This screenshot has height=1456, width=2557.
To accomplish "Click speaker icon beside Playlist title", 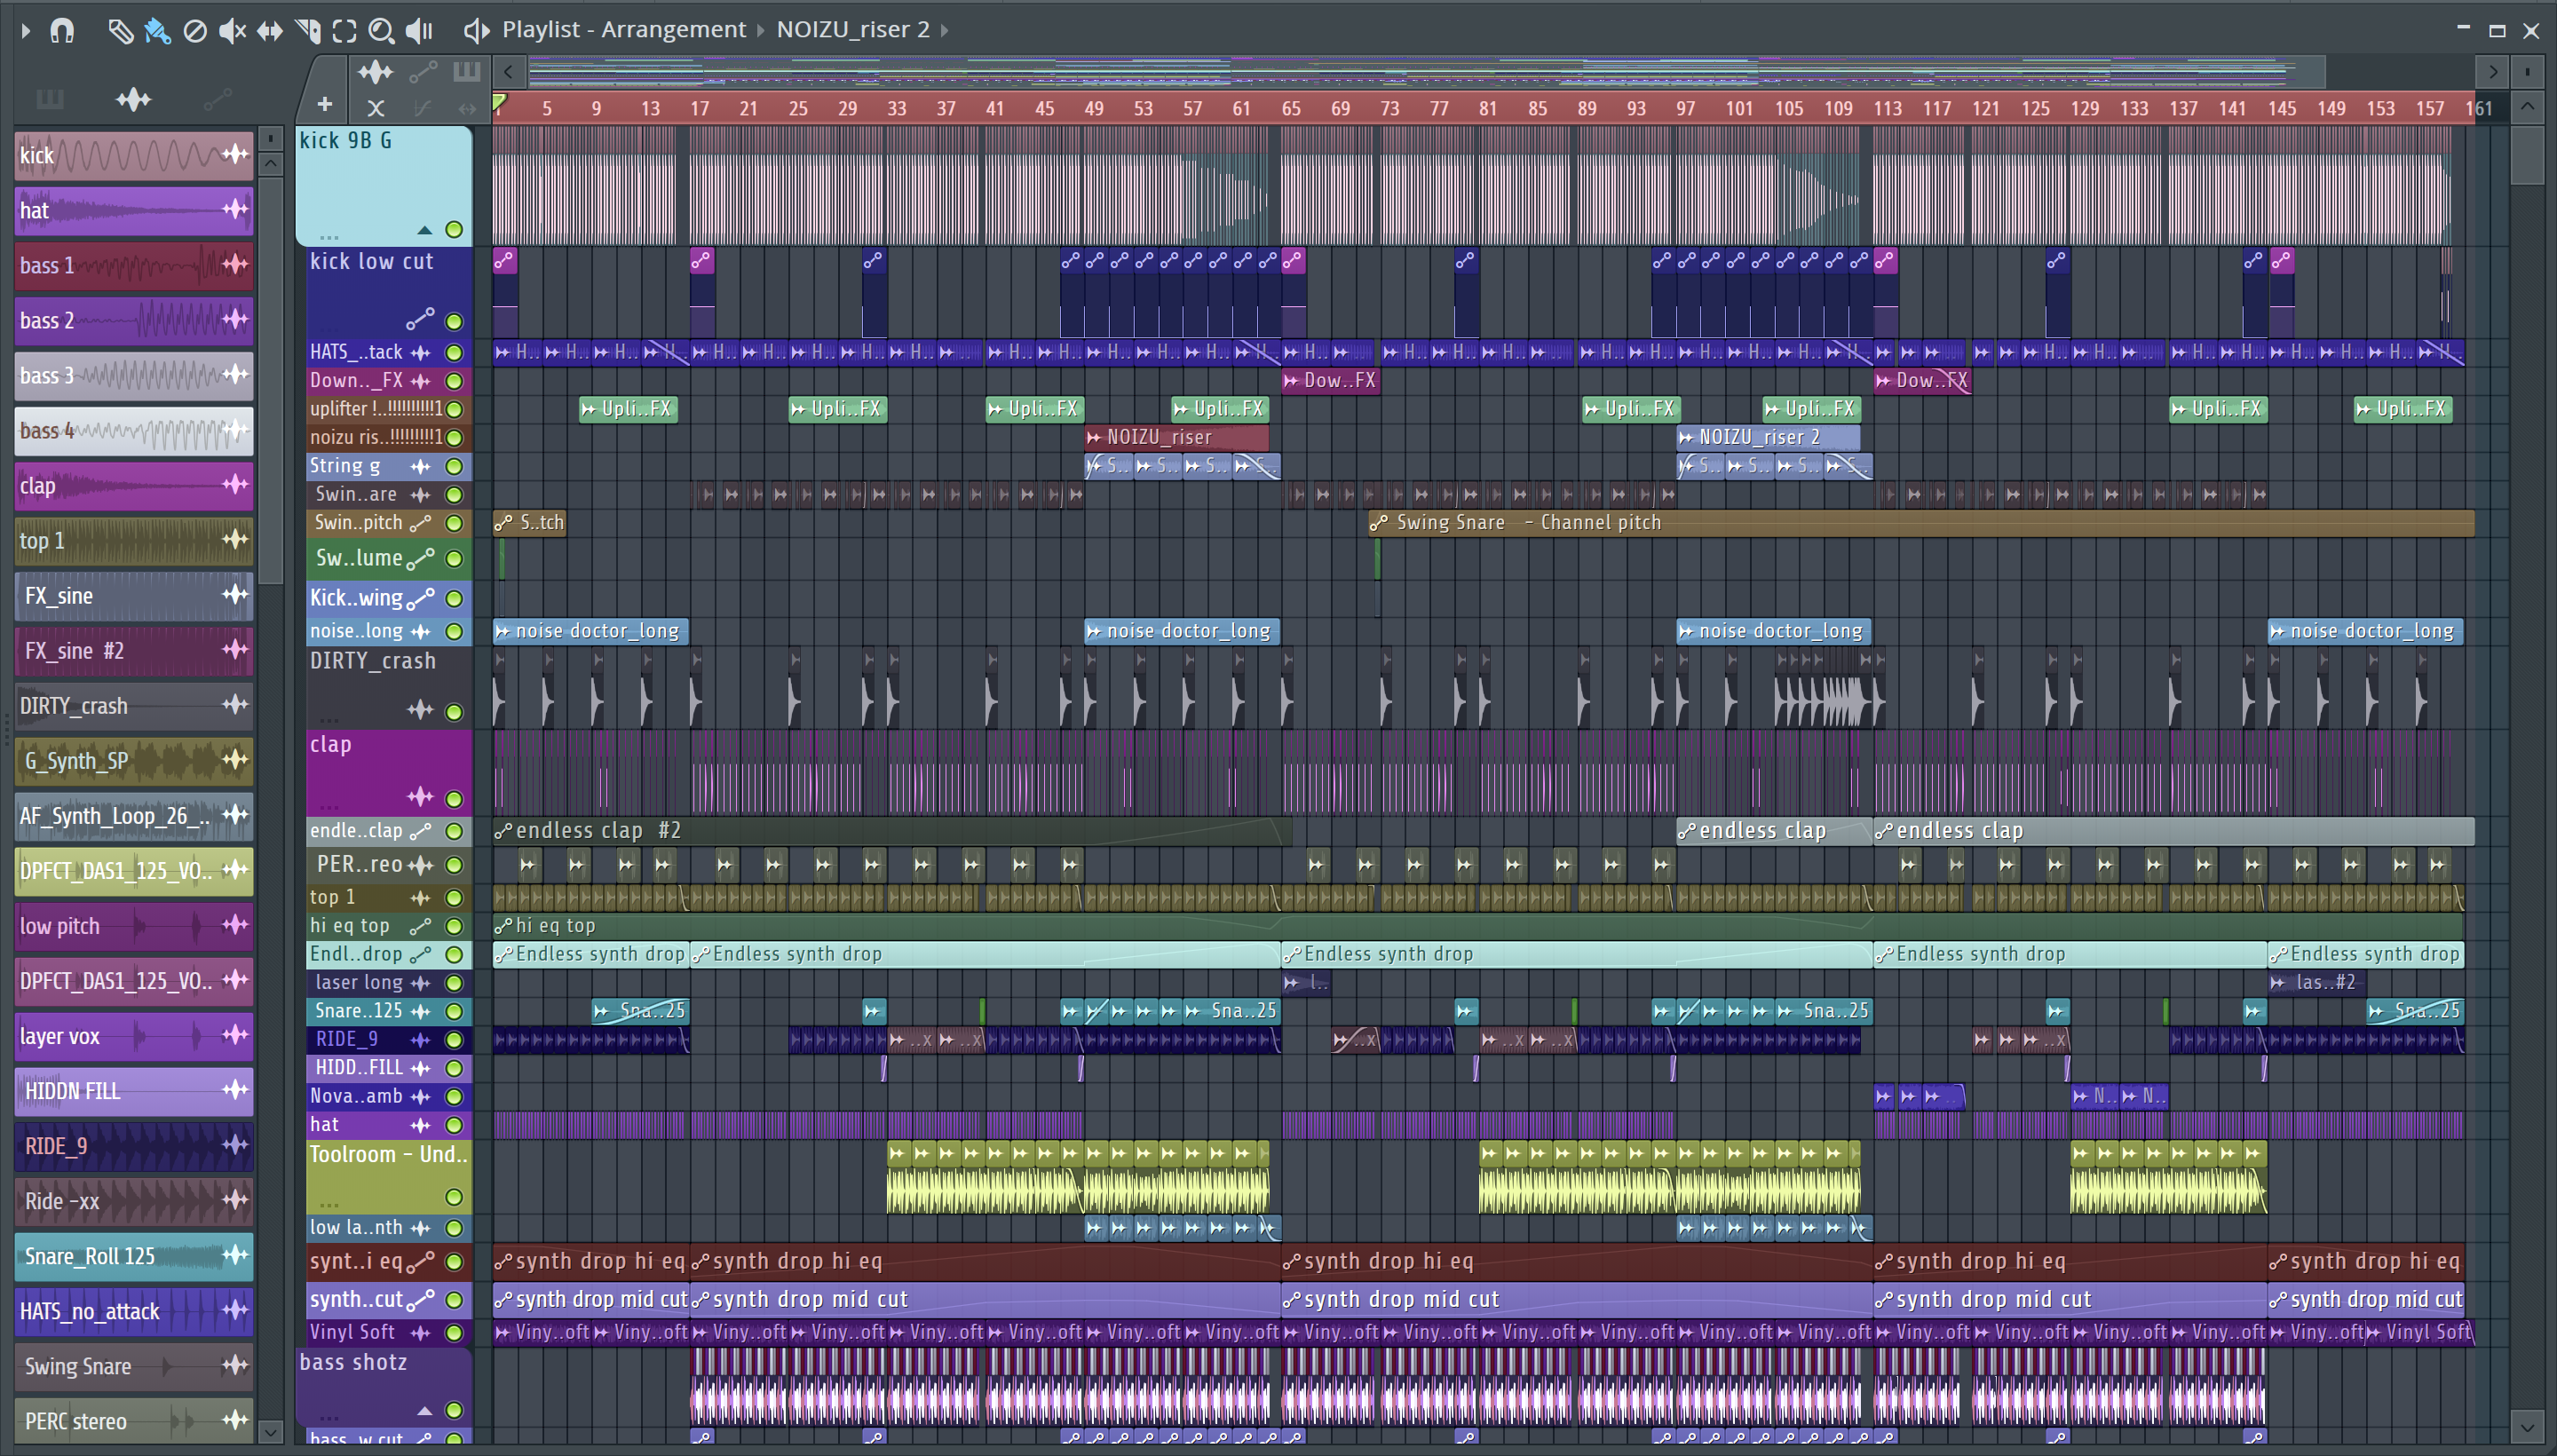I will tap(476, 30).
